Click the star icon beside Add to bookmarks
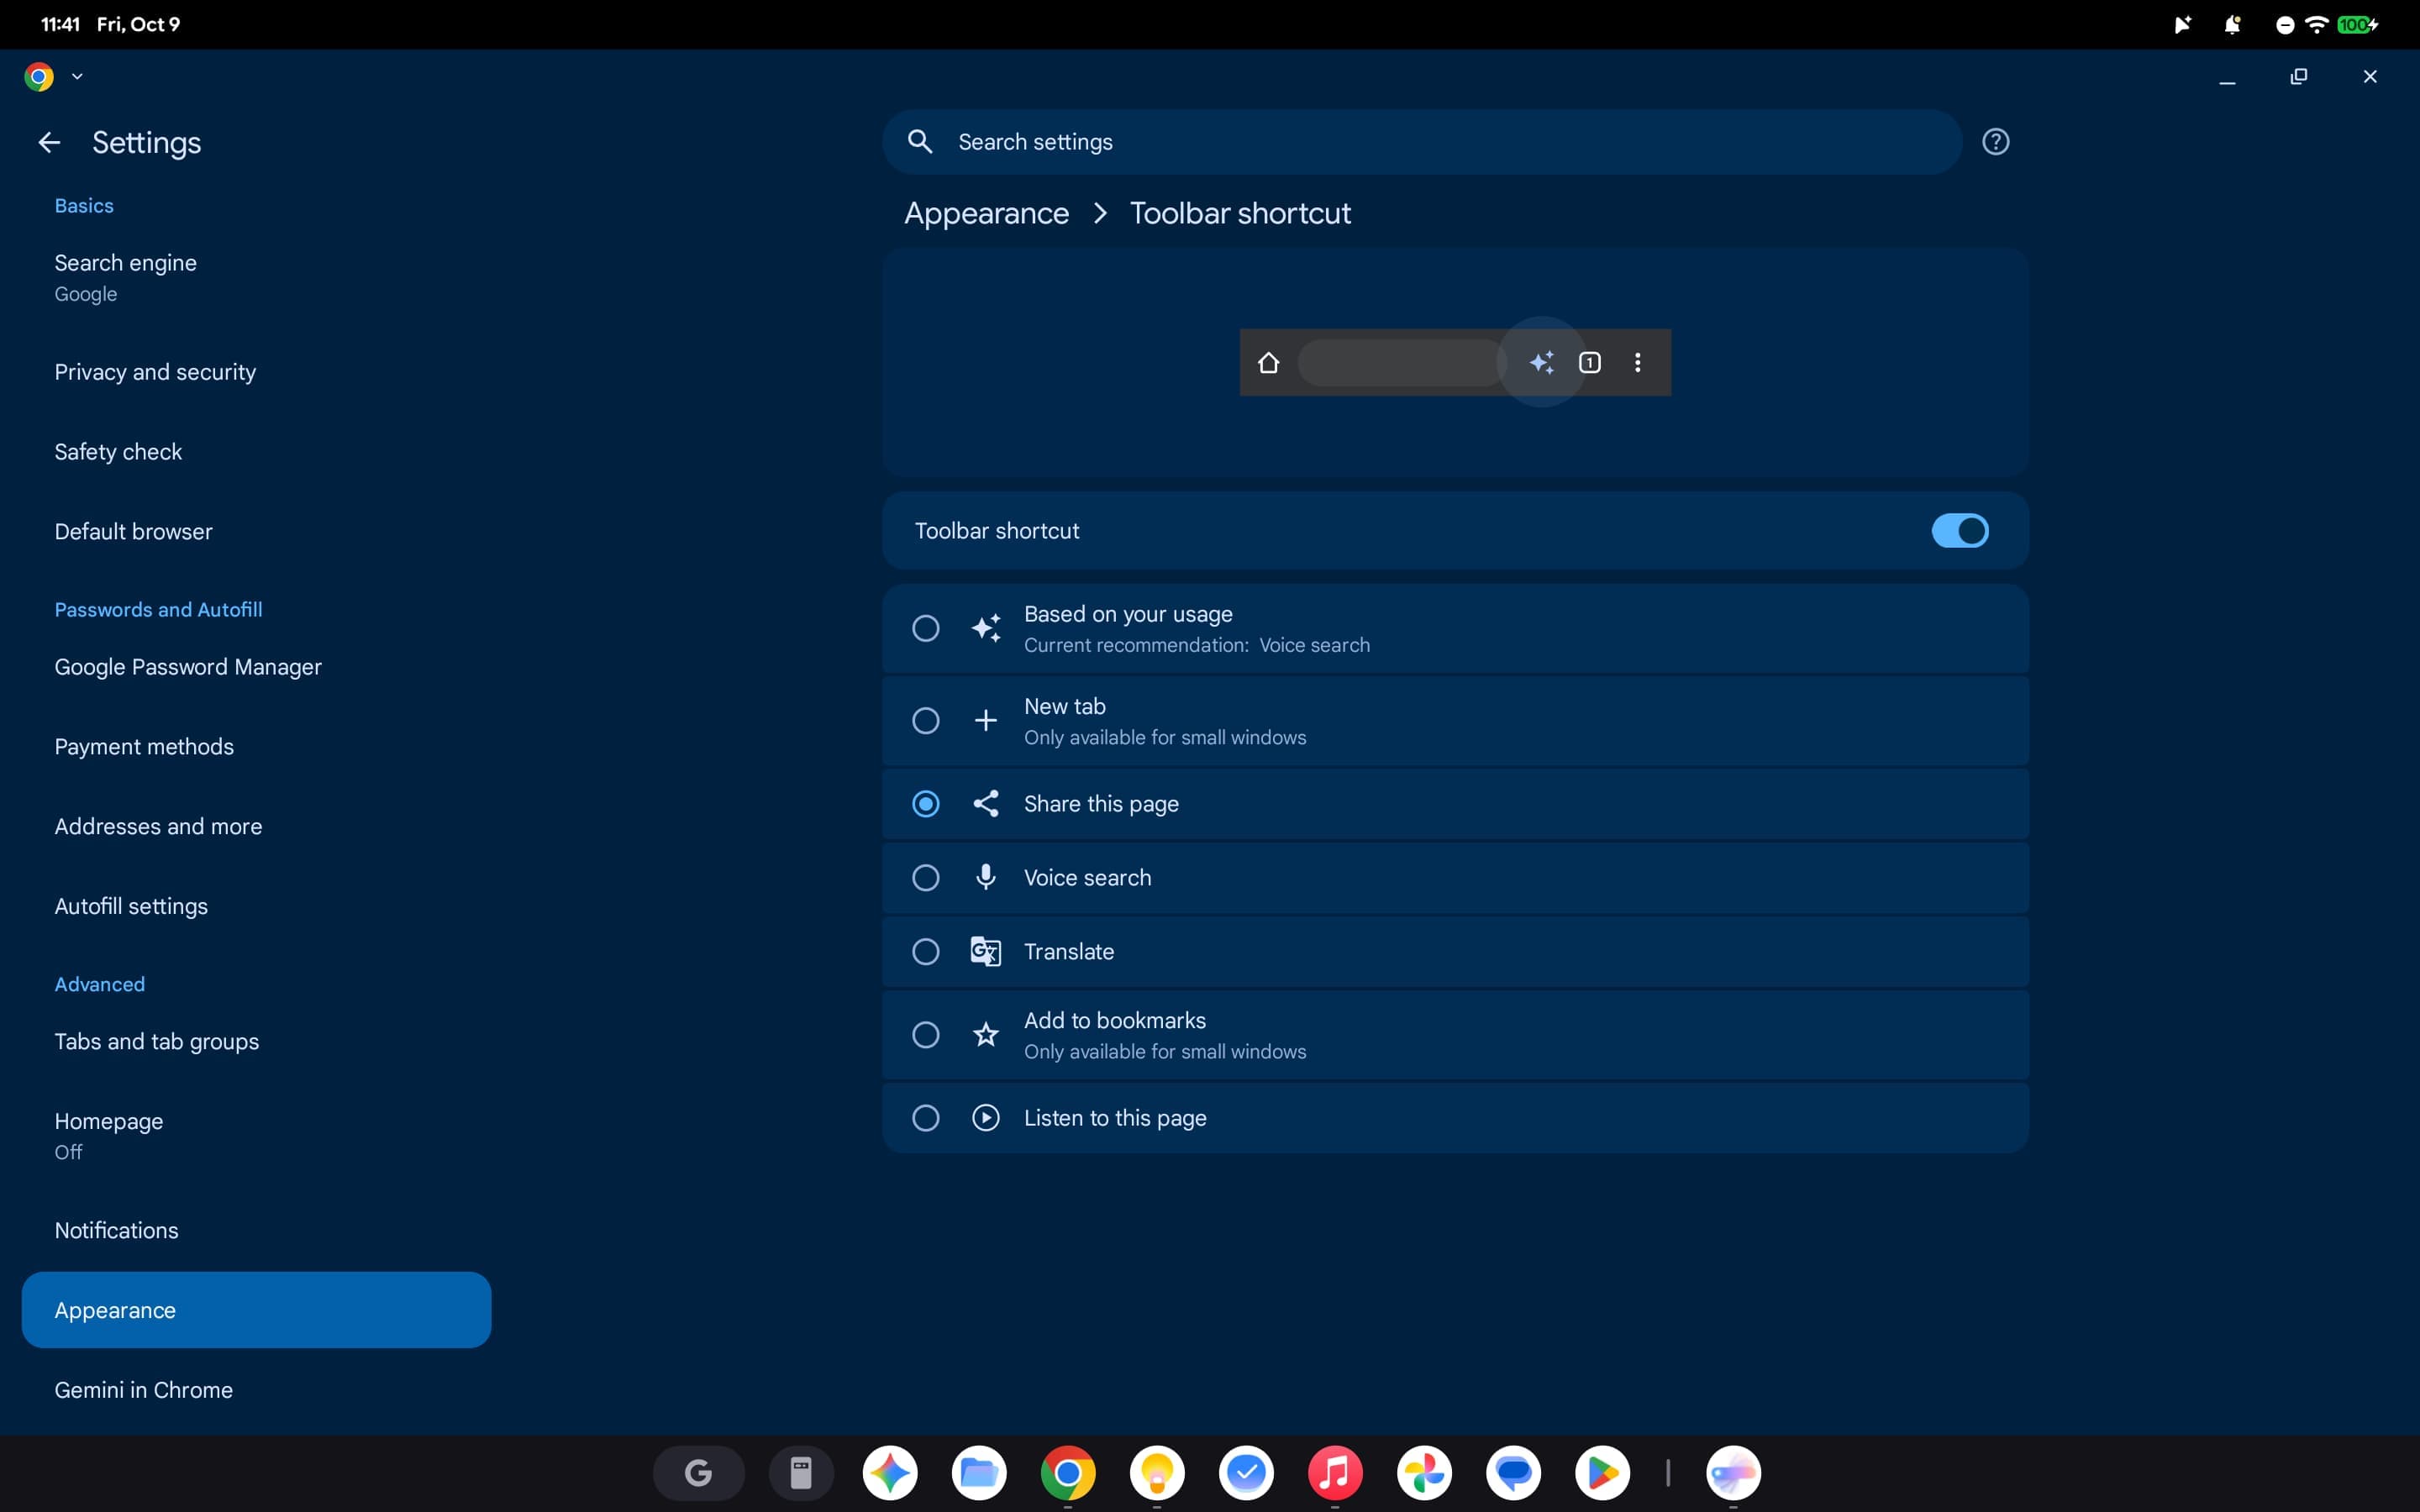Image resolution: width=2420 pixels, height=1512 pixels. click(986, 1034)
